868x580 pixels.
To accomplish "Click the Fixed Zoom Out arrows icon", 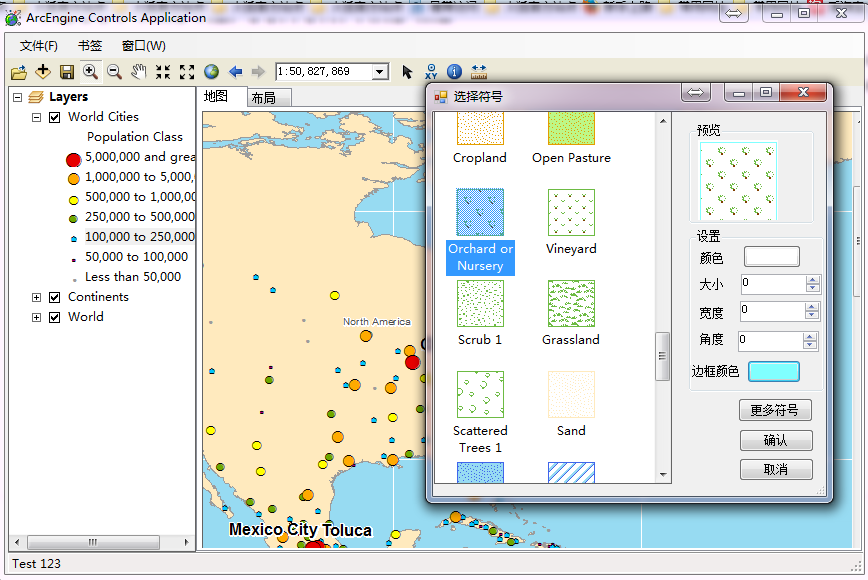I will [187, 71].
